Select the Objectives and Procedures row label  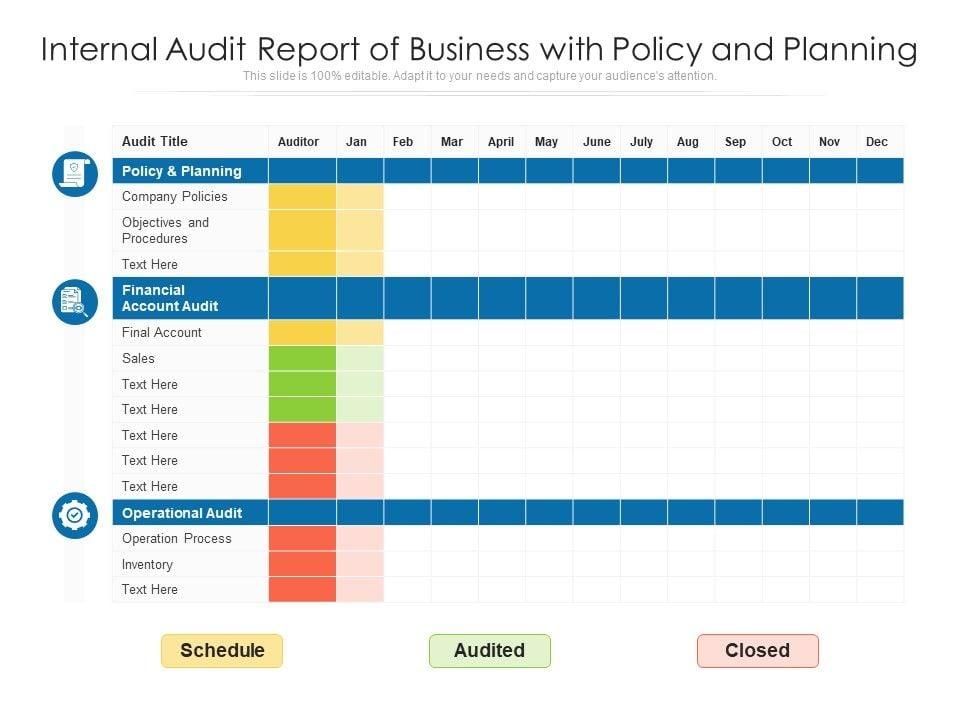pos(166,230)
